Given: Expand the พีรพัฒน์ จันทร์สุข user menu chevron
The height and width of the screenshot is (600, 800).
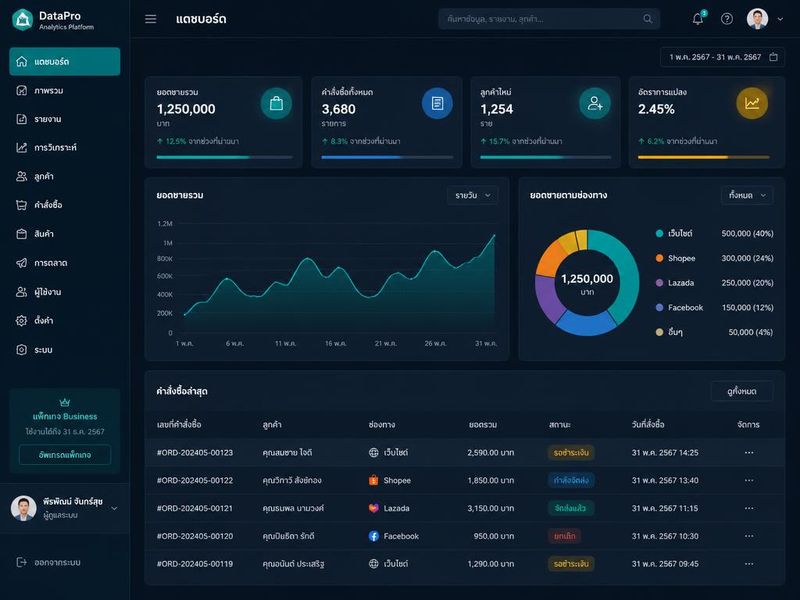Looking at the screenshot, I should coord(114,508).
